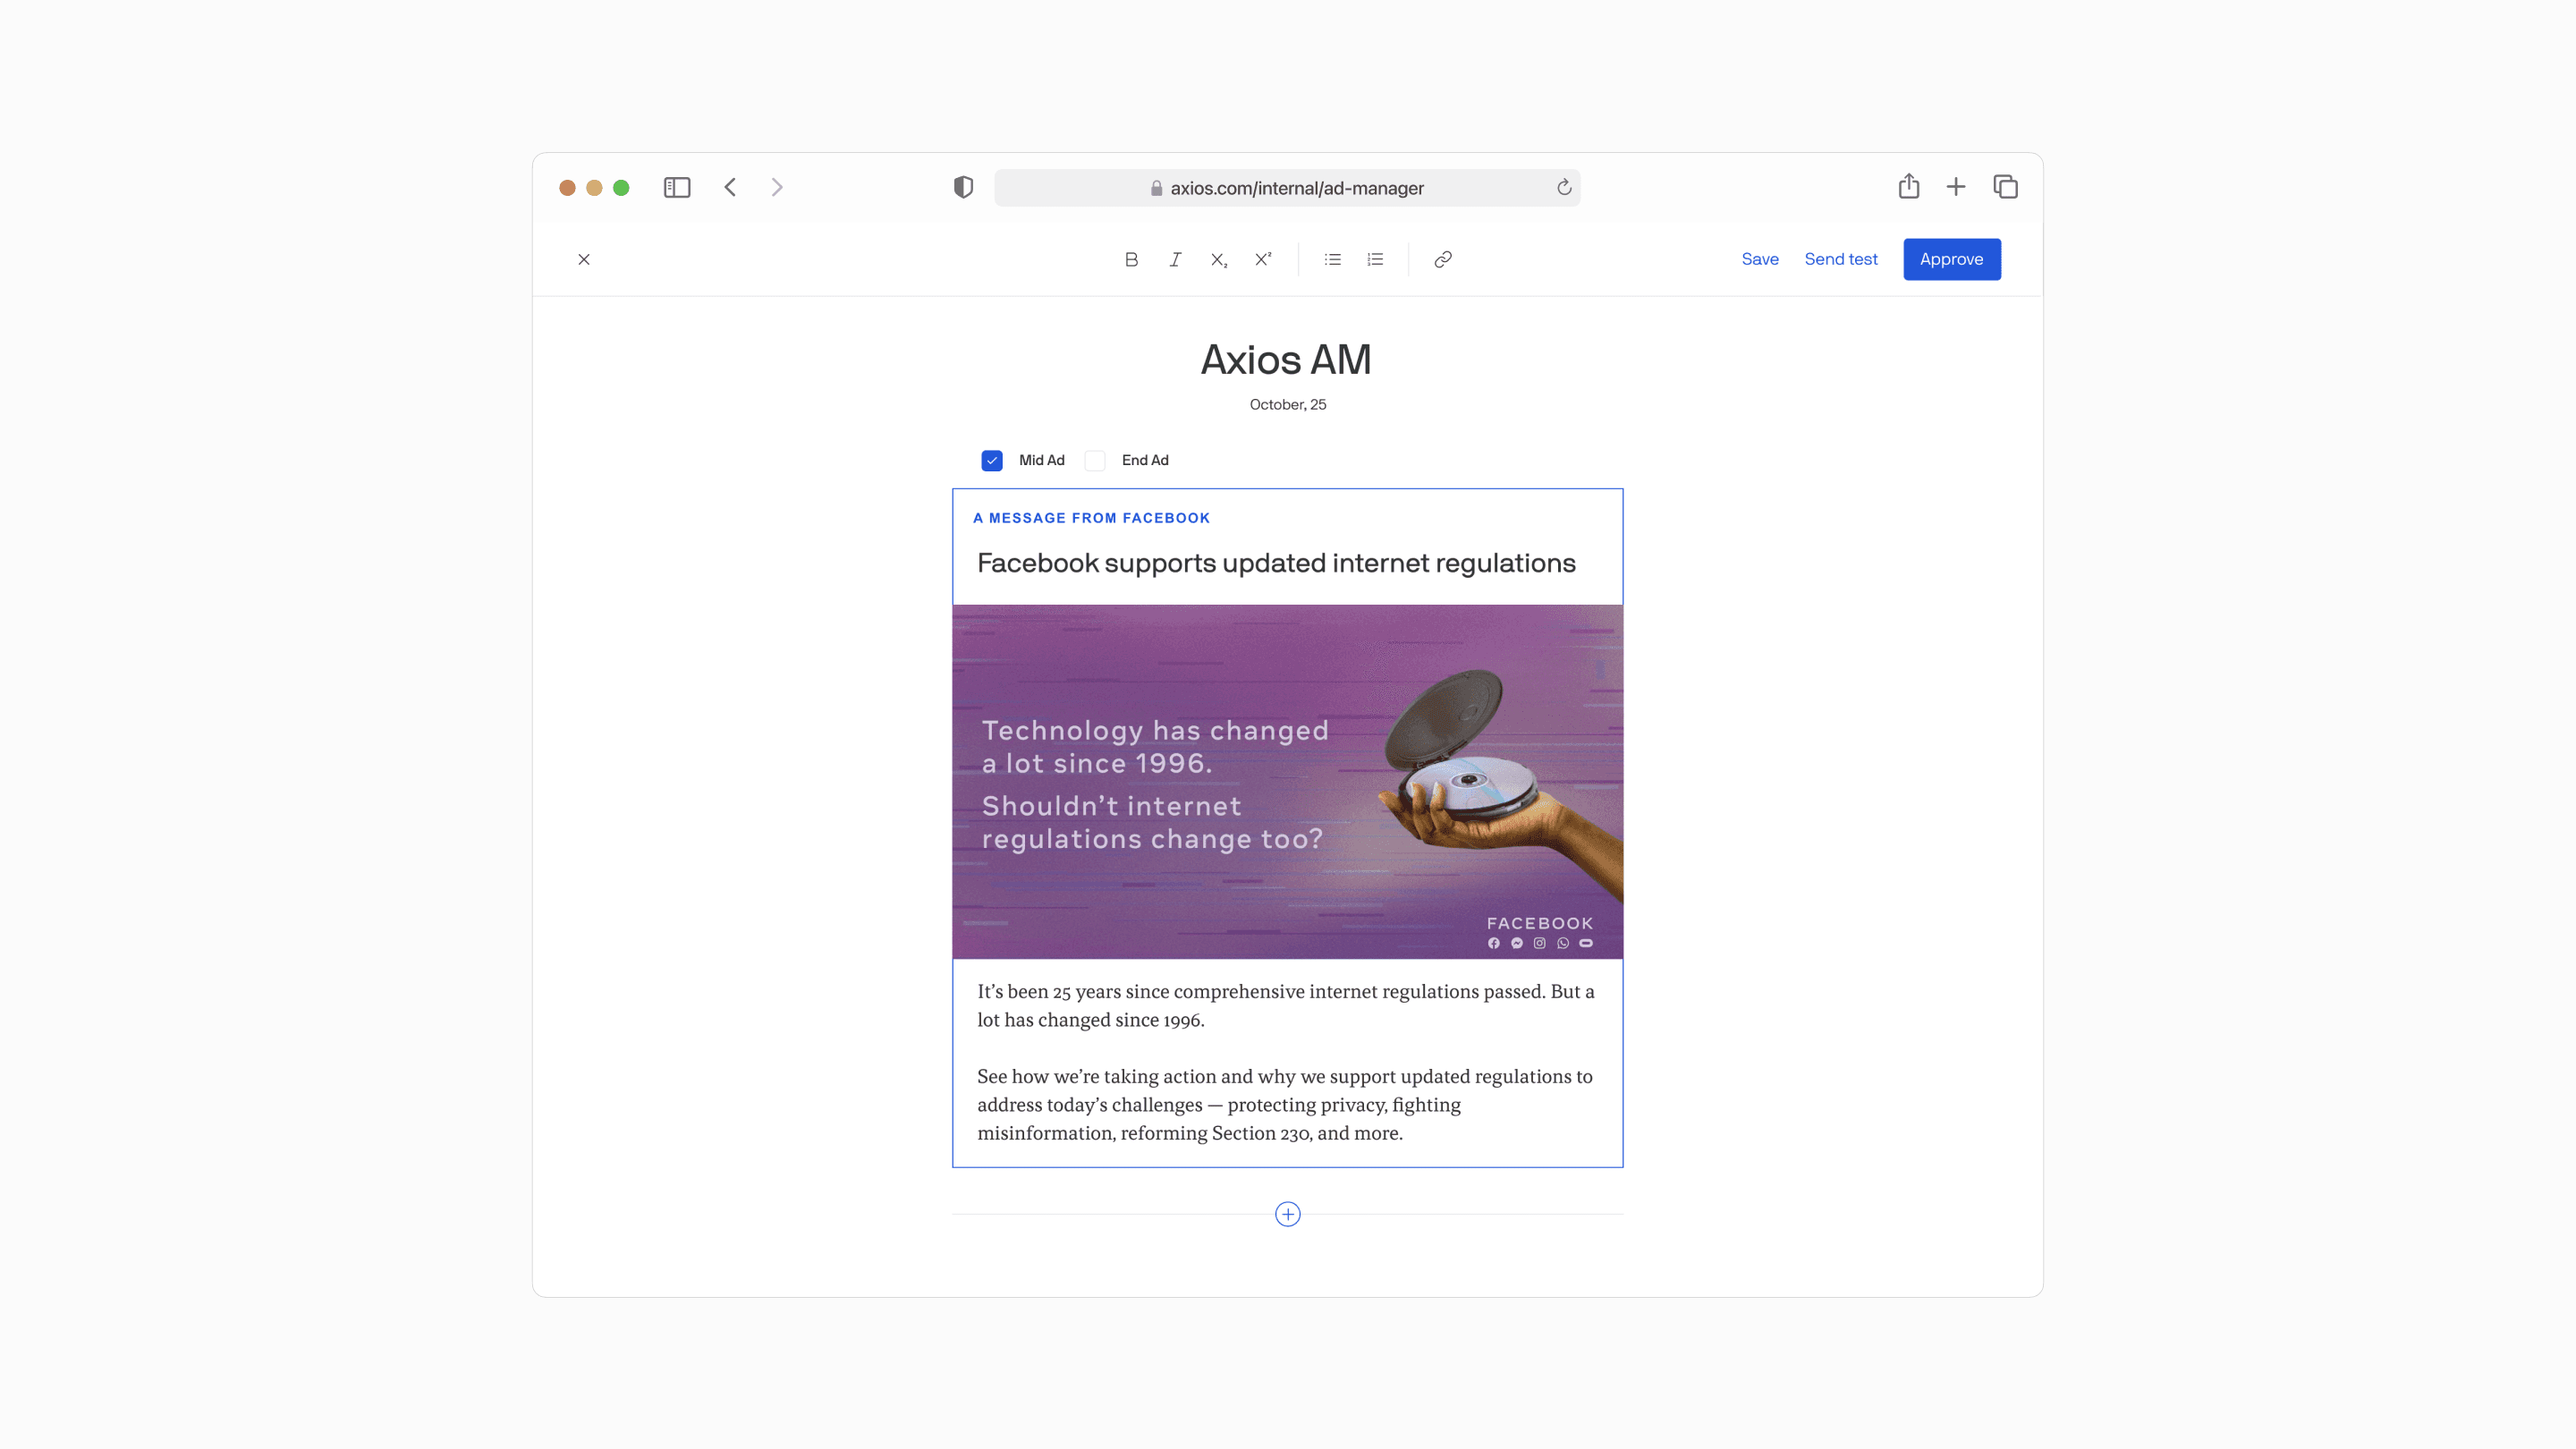Insert a bulleted list
The image size is (2576, 1449).
(x=1332, y=259)
